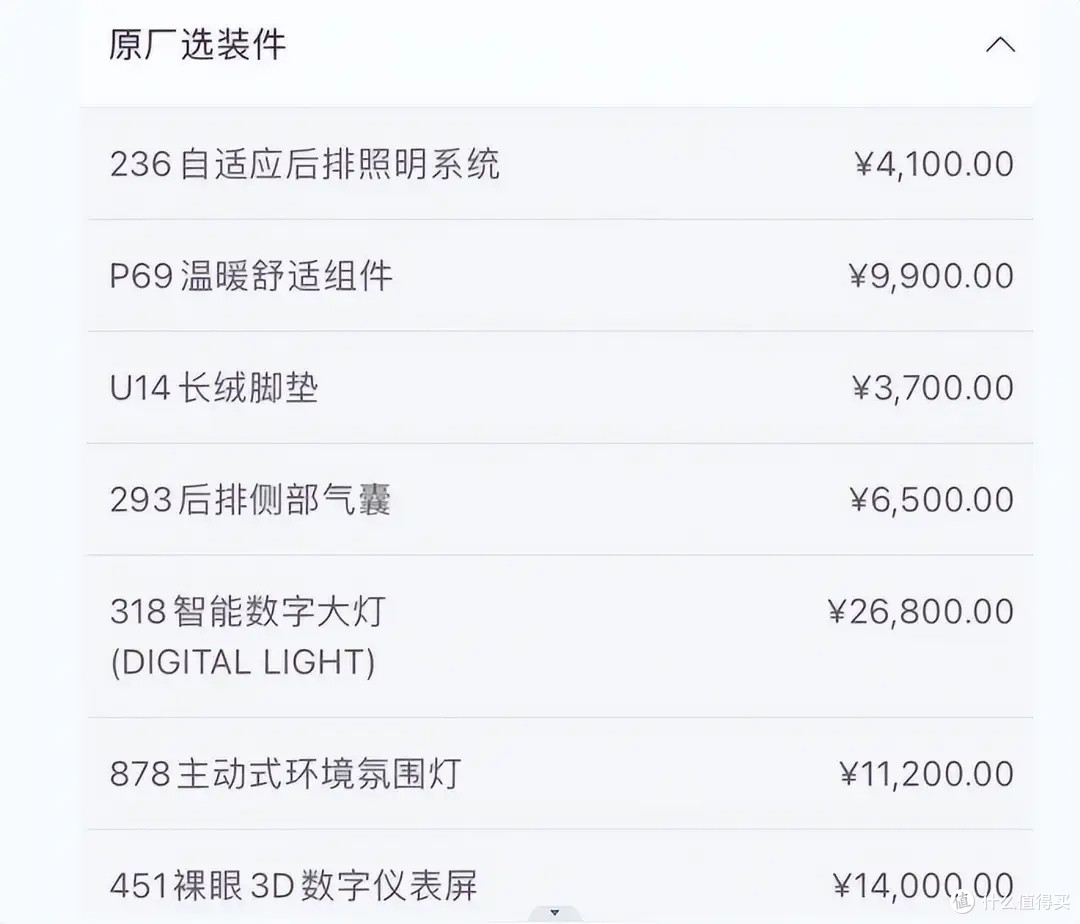Select 878 主动式环境氛围灯 row
This screenshot has height=924, width=1080.
click(284, 773)
